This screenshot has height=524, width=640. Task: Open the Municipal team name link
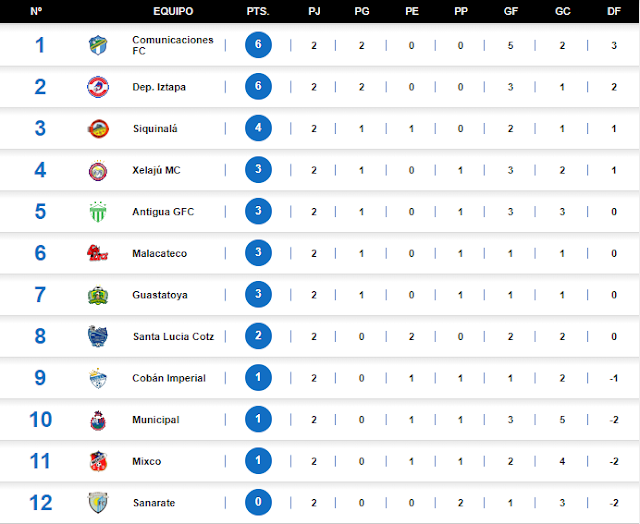coord(156,420)
